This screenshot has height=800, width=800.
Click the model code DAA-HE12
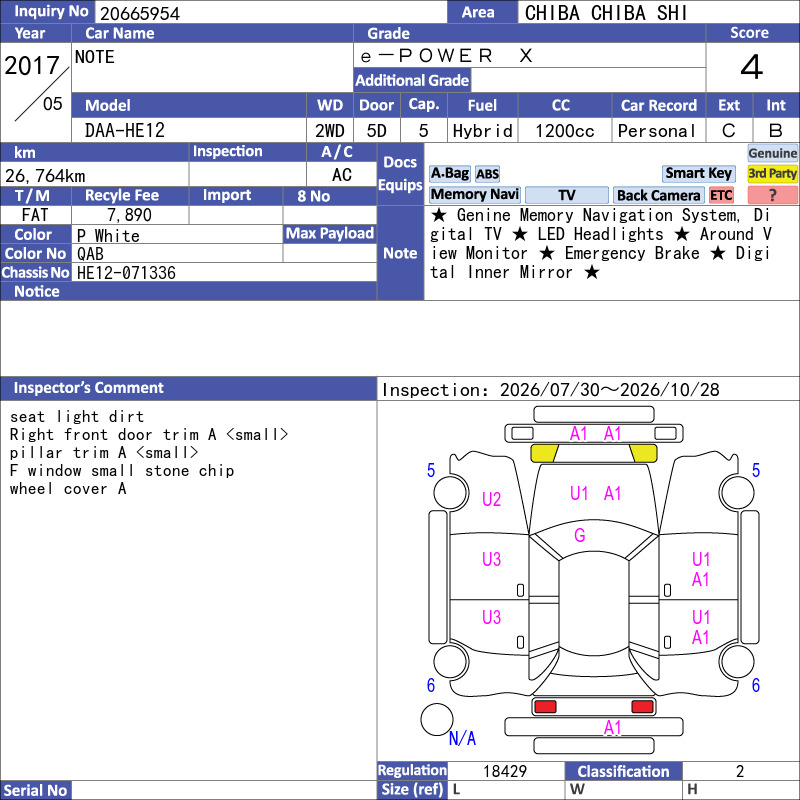[x=124, y=131]
